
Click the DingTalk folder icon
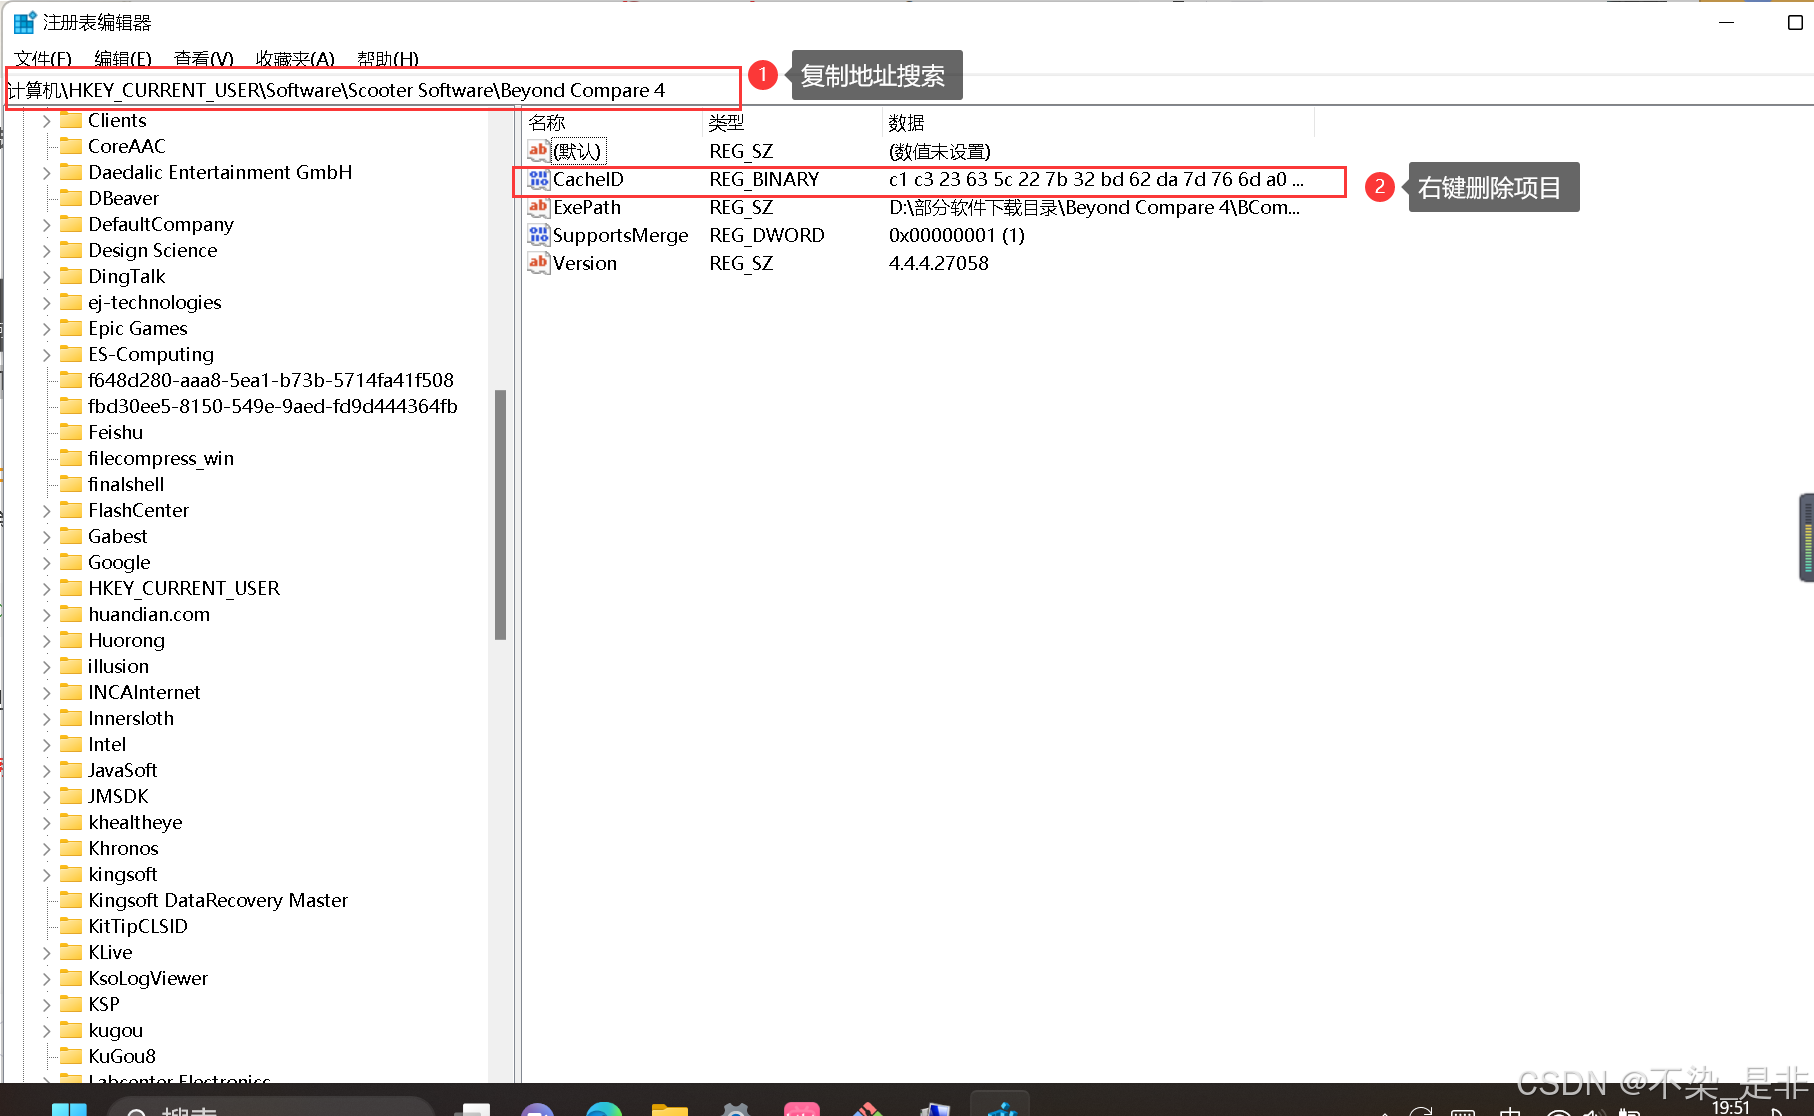coord(71,276)
